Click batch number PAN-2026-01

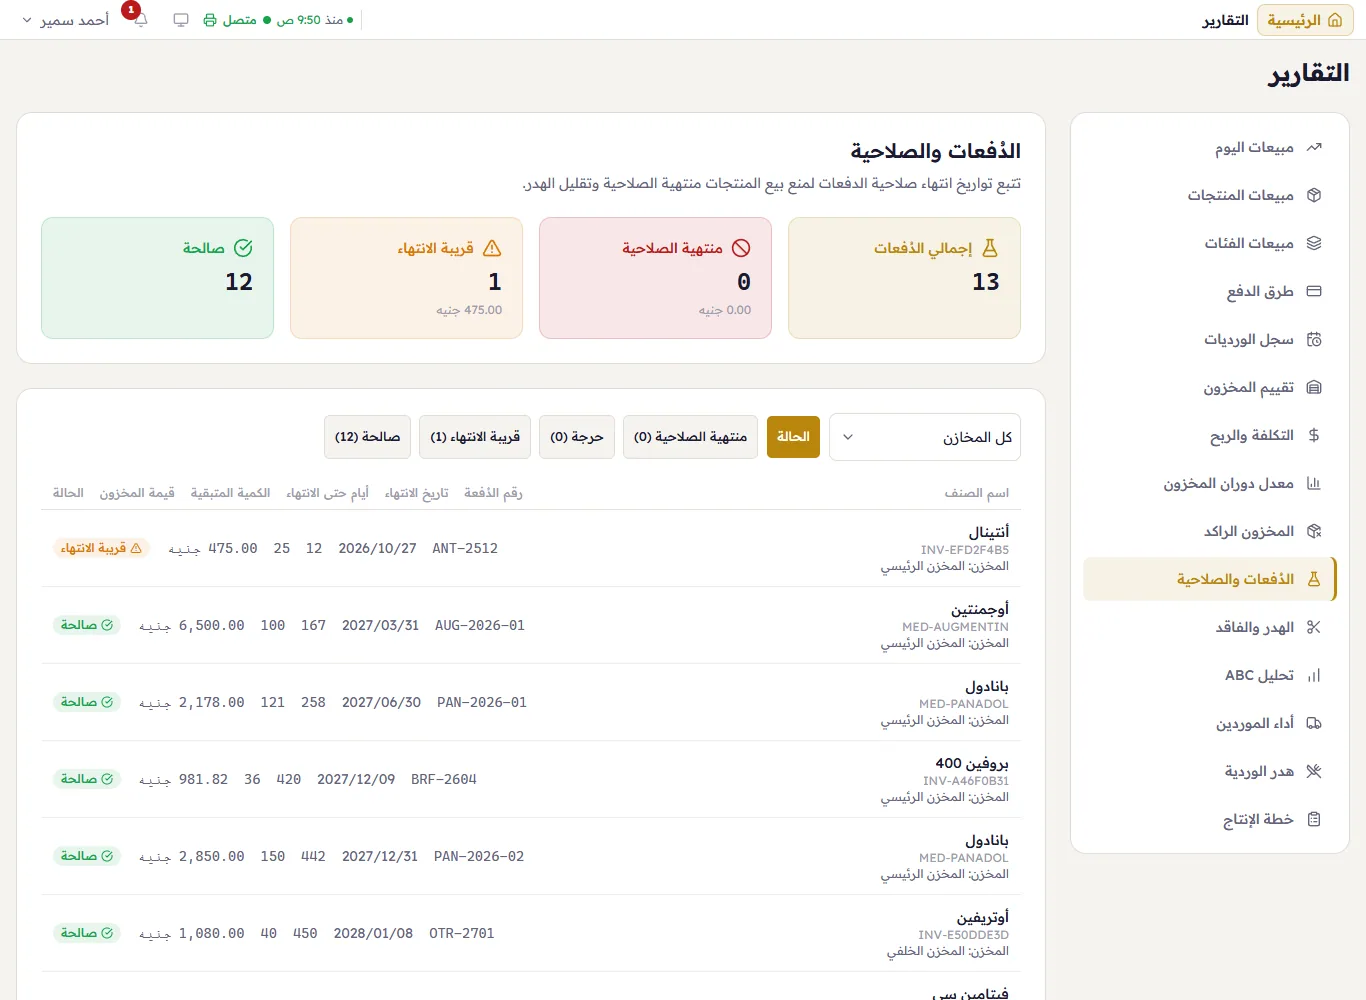click(x=482, y=702)
